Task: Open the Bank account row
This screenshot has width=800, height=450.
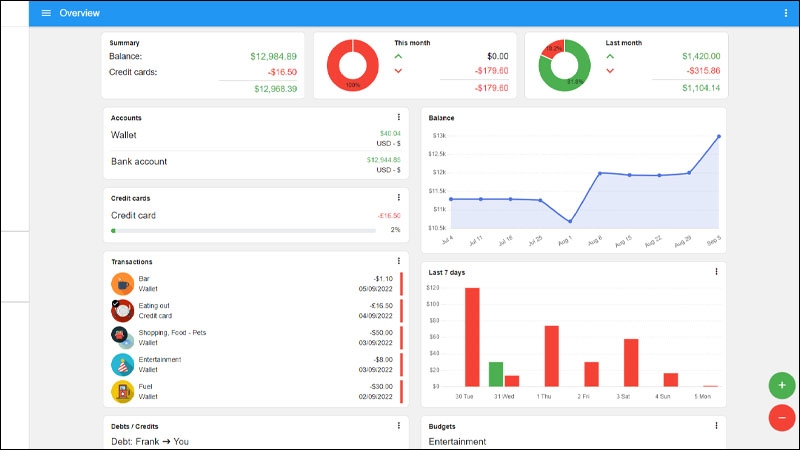Action: pyautogui.click(x=256, y=164)
